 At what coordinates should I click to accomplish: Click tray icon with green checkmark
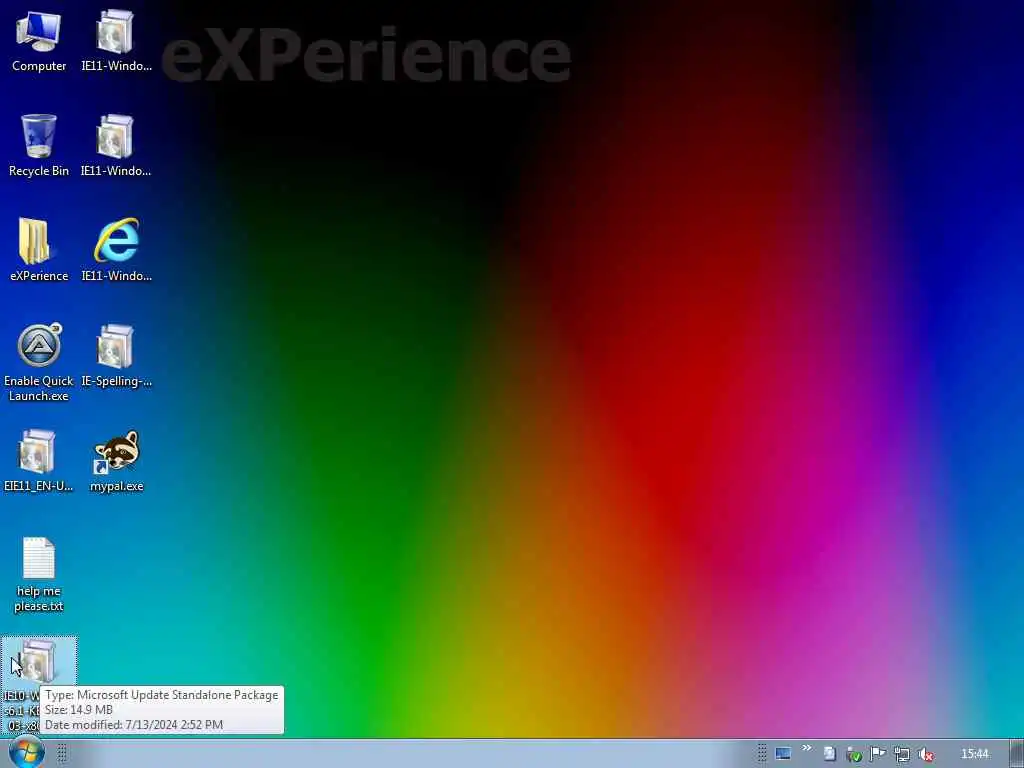[x=854, y=754]
